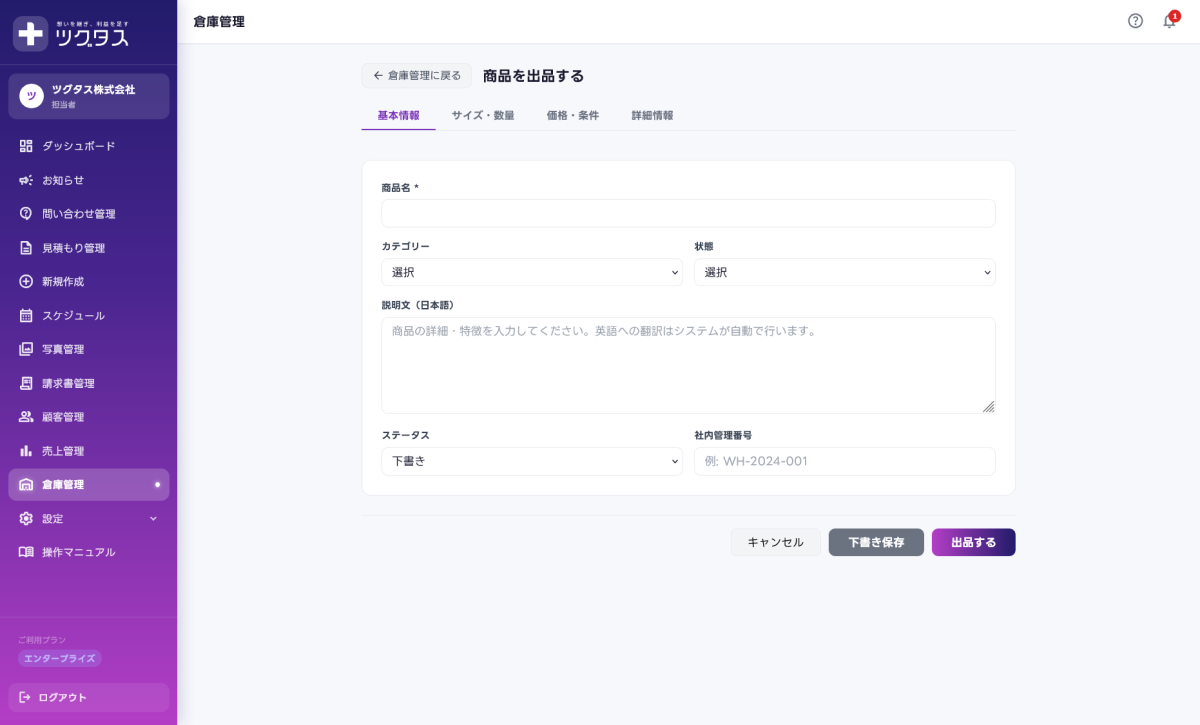This screenshot has height=725, width=1200.
Task: Click the 商品を出品する heading
Action: pos(533,76)
